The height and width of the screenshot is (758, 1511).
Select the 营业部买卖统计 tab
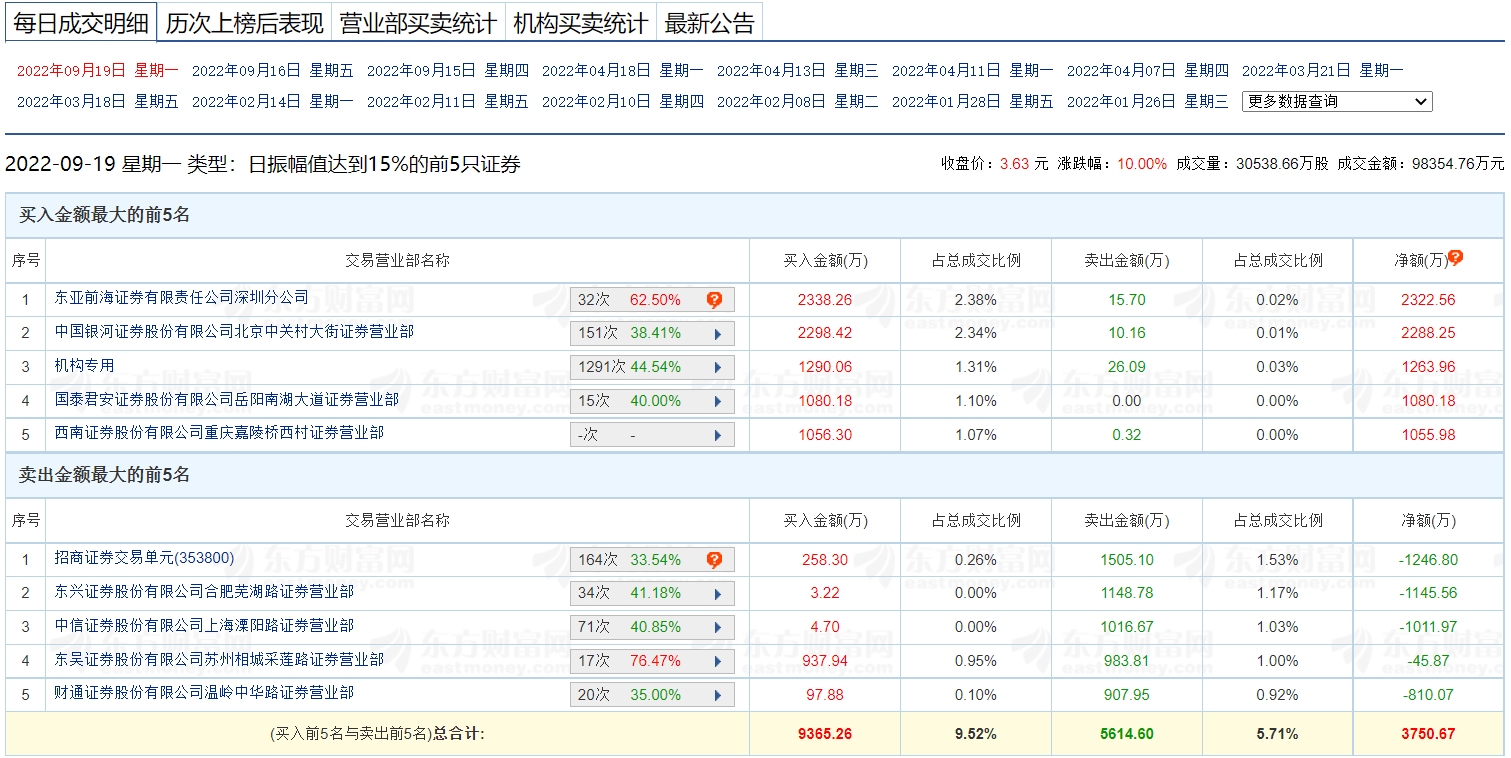tap(418, 23)
